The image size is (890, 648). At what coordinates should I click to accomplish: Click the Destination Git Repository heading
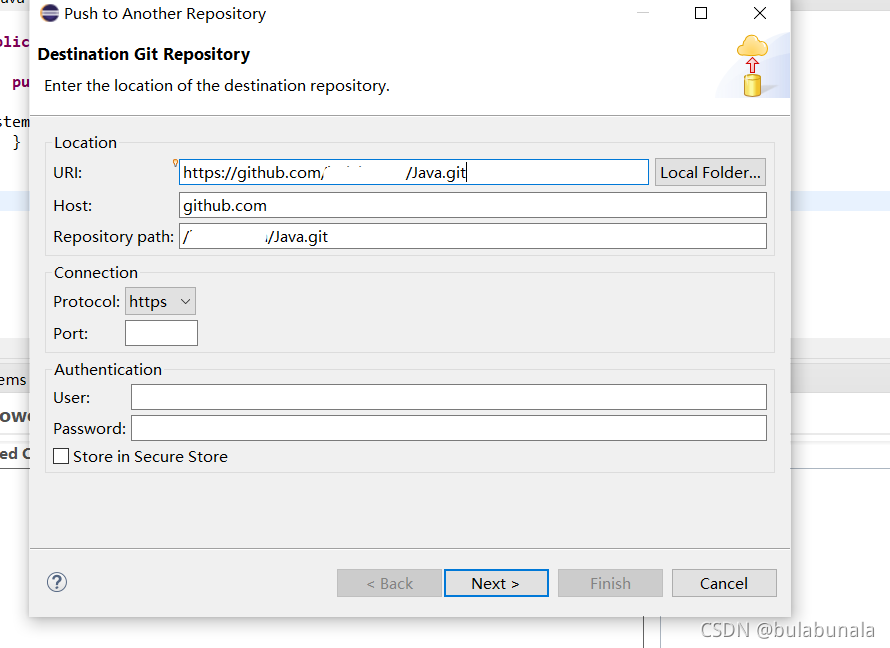[x=144, y=54]
